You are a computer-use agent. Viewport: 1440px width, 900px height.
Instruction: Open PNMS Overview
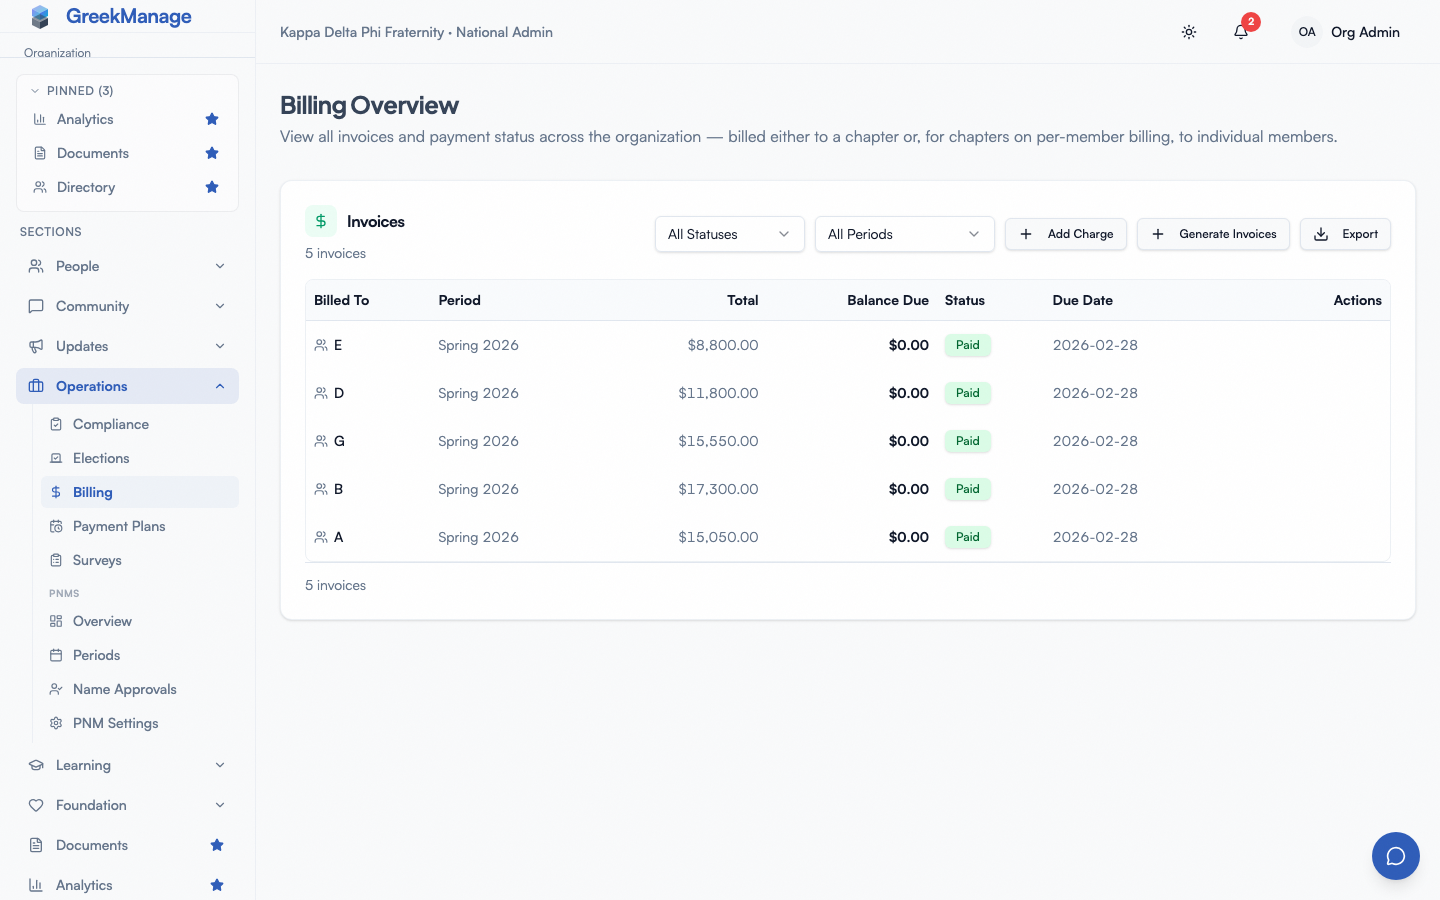[140, 621]
